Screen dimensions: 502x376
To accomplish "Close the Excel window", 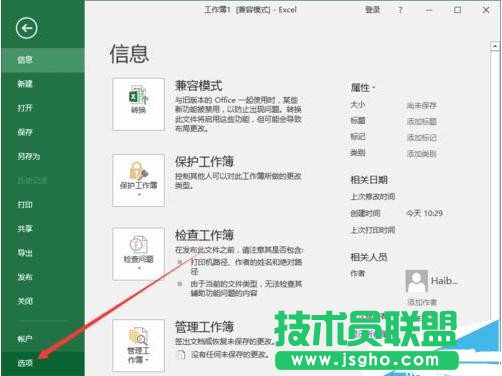I will tap(486, 10).
